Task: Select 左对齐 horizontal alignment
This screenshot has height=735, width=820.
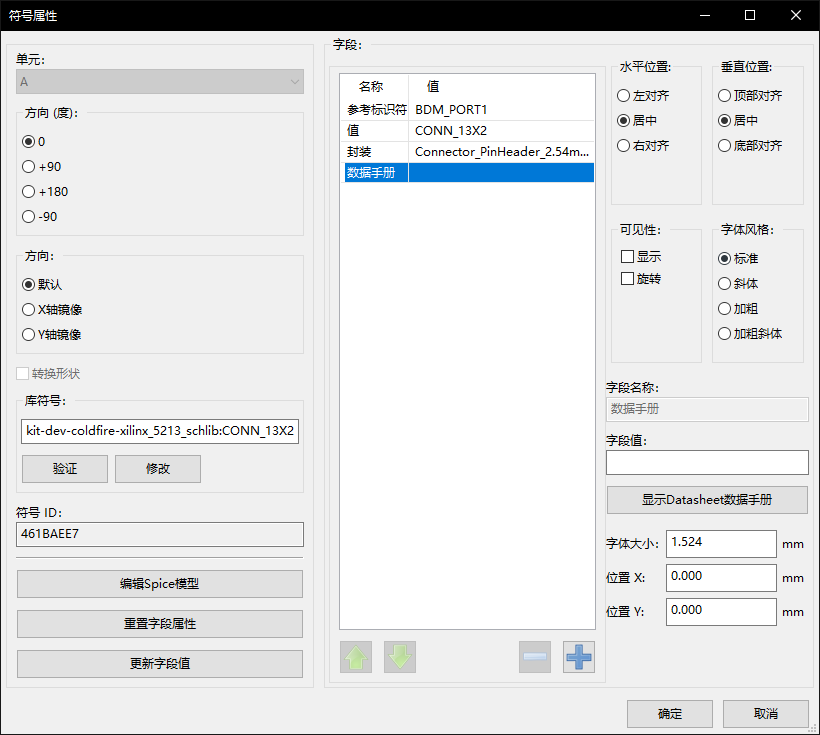Action: point(624,96)
